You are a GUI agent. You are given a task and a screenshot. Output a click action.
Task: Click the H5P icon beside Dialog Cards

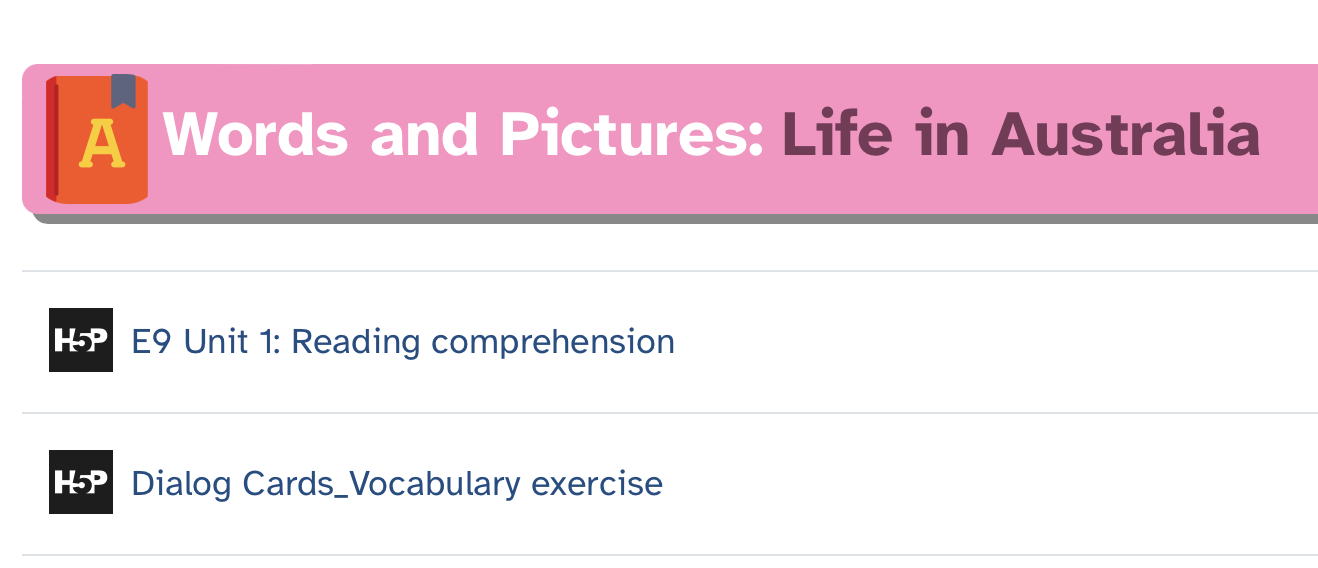click(81, 482)
